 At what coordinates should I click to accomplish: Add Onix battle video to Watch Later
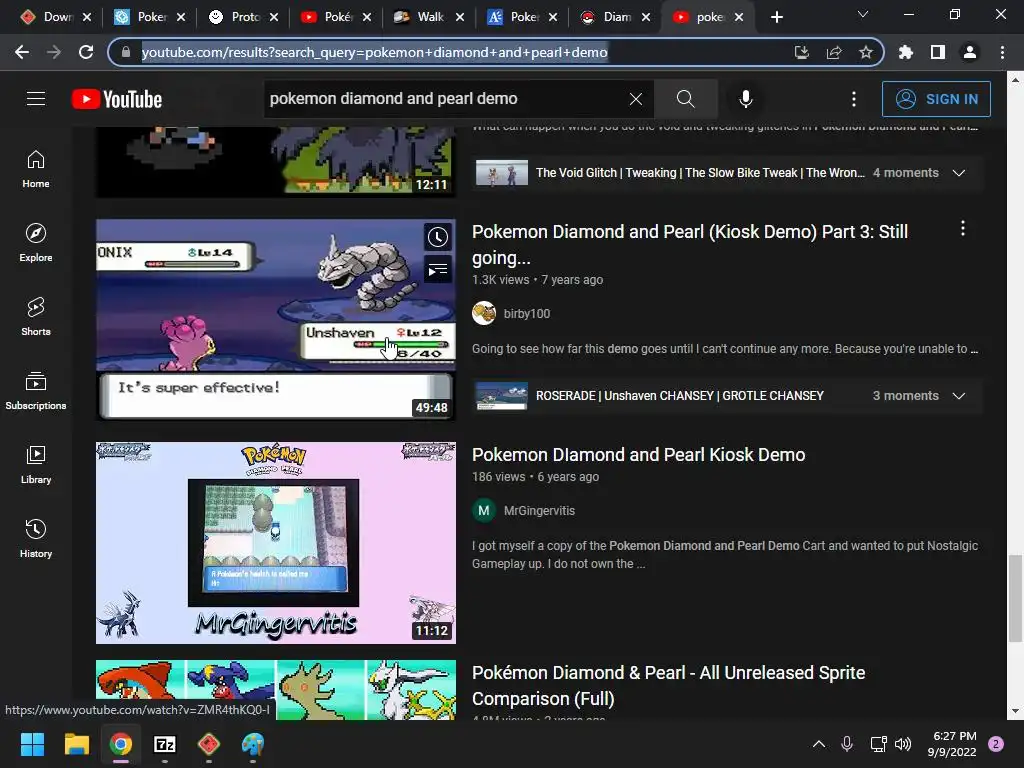(438, 237)
